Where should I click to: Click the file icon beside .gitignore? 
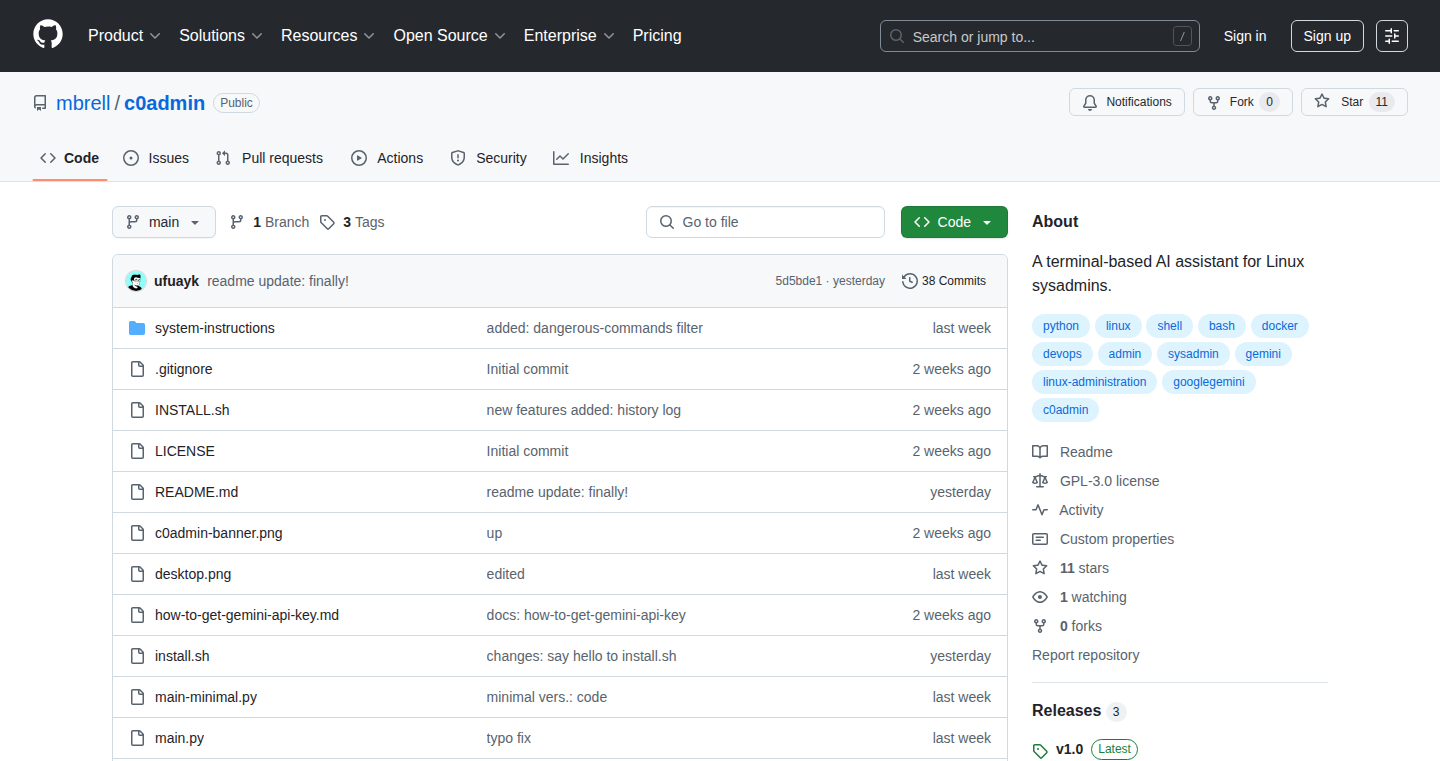pos(137,369)
